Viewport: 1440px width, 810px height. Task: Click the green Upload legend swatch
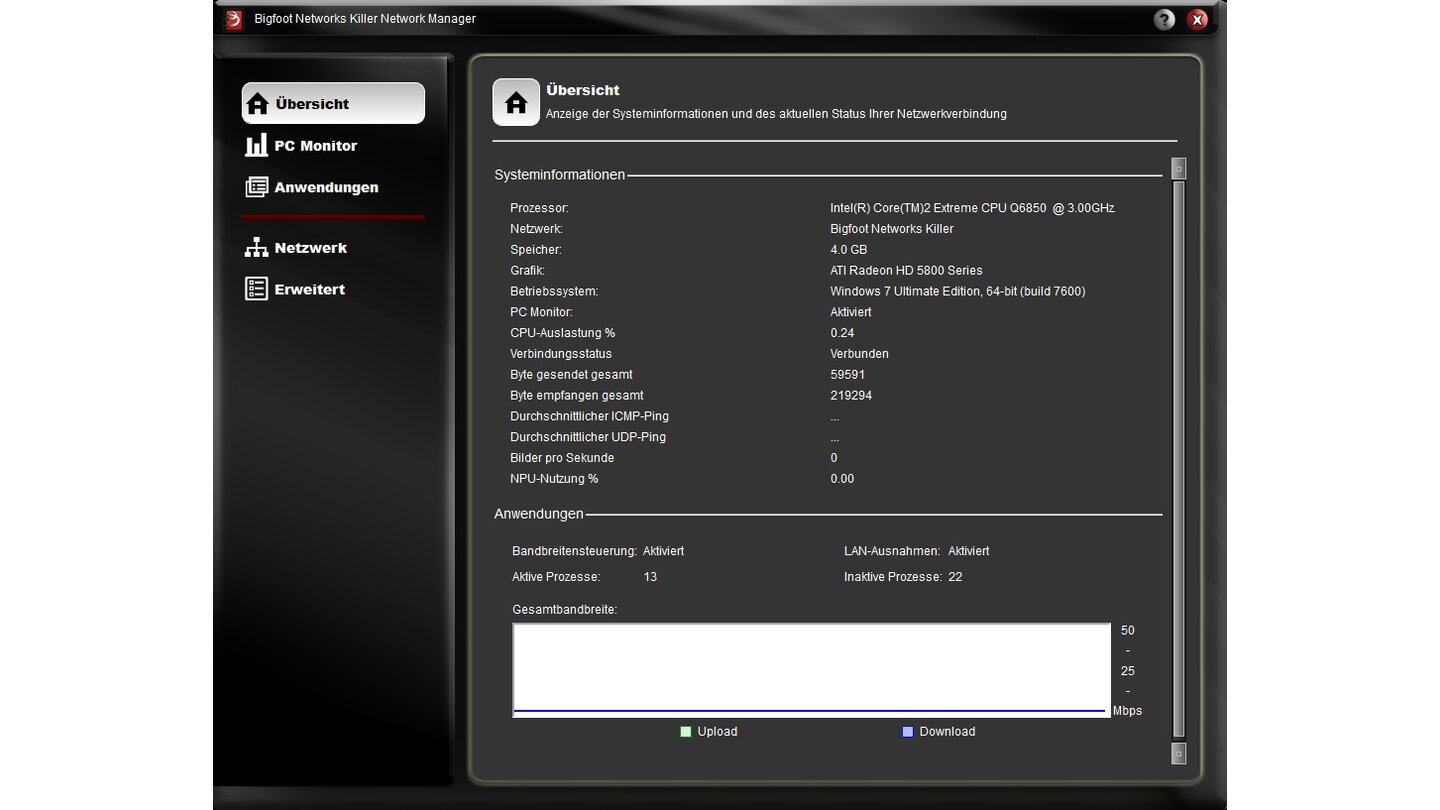tap(685, 732)
